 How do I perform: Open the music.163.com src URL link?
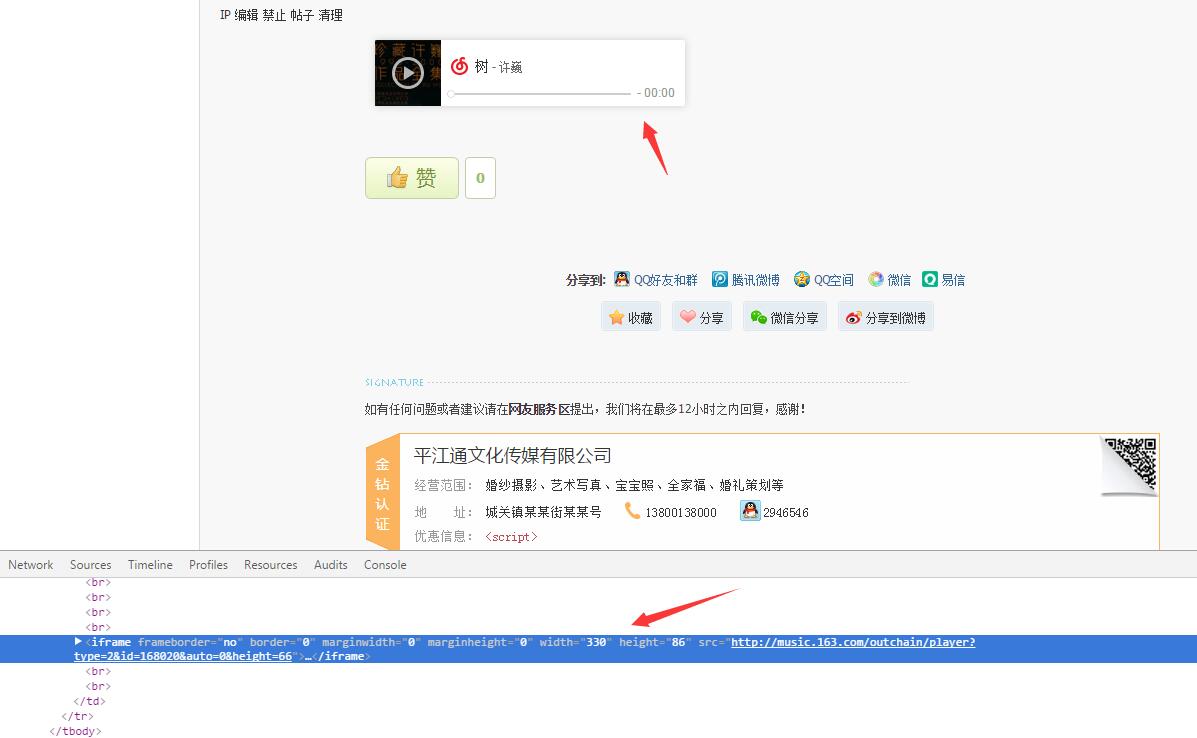coord(853,643)
